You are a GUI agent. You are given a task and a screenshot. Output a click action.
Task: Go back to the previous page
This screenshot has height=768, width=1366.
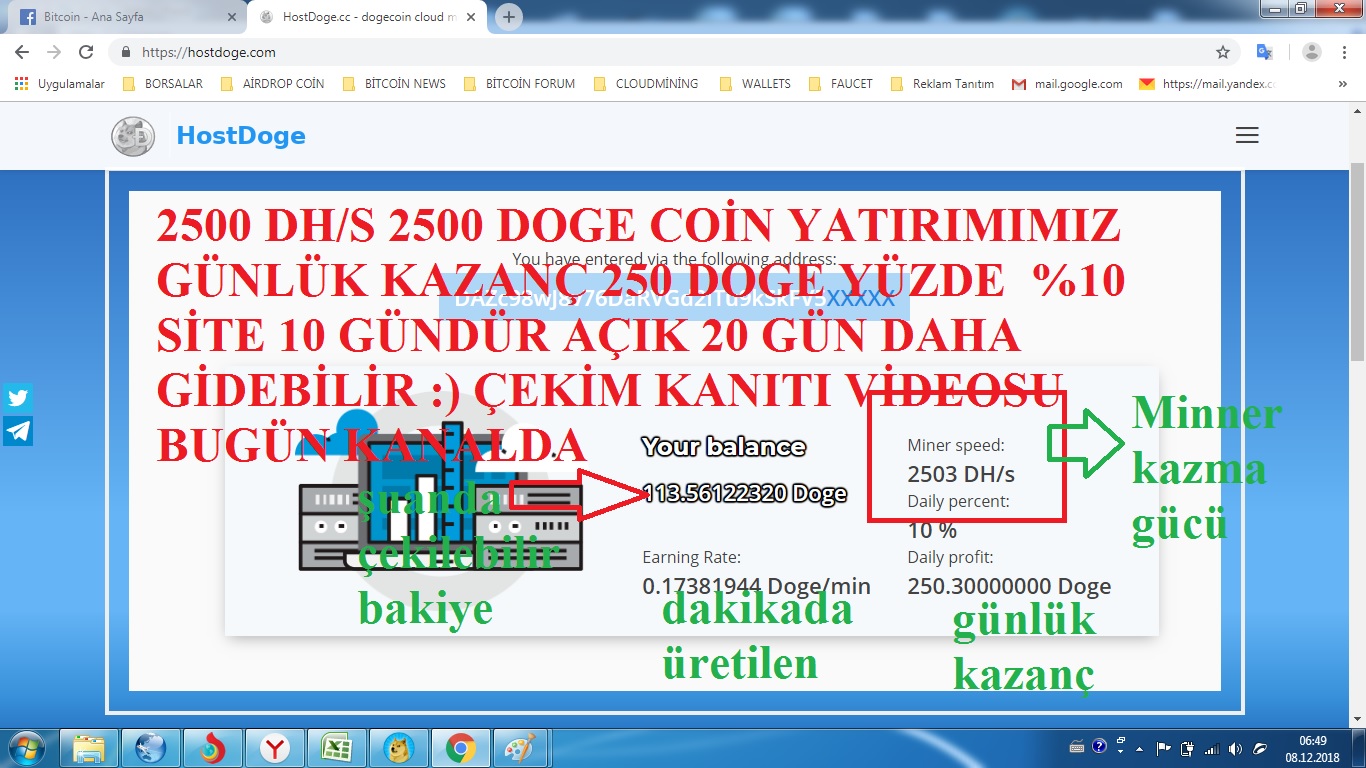click(22, 52)
